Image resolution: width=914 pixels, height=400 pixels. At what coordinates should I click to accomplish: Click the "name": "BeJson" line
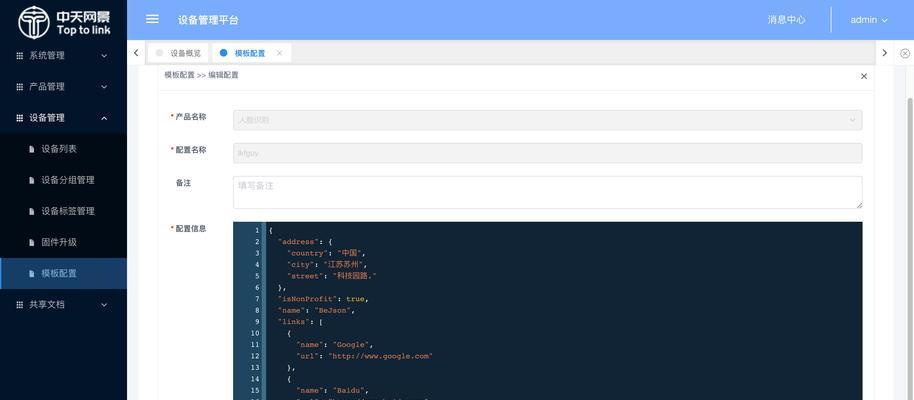pos(317,310)
